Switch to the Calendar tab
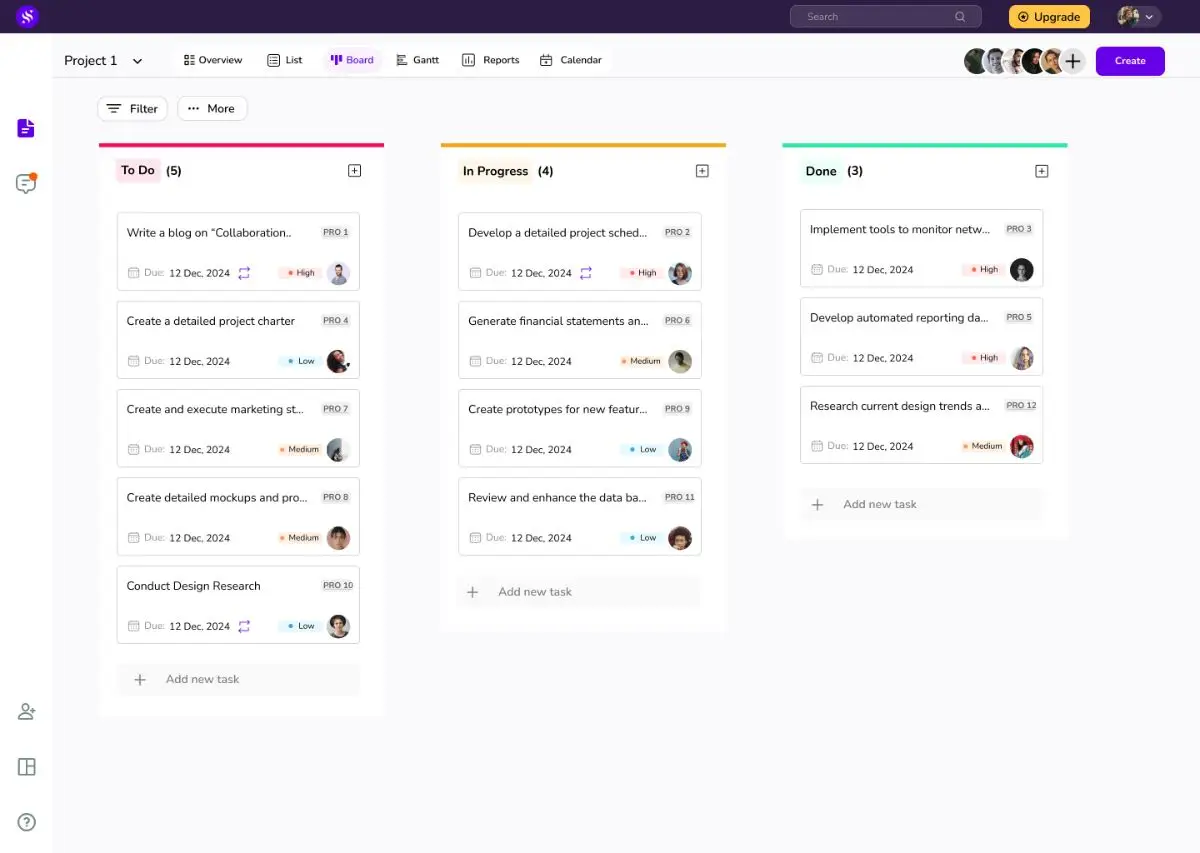 (x=570, y=60)
